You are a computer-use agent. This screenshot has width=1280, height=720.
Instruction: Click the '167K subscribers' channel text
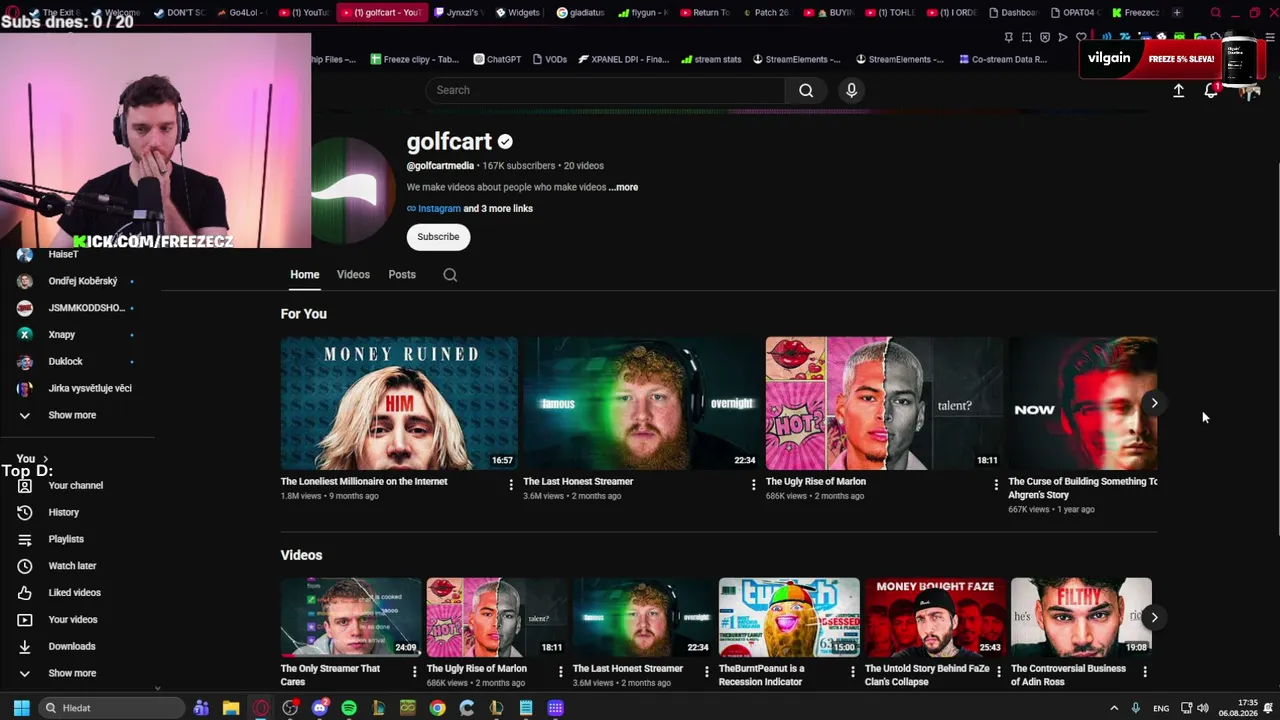(518, 166)
